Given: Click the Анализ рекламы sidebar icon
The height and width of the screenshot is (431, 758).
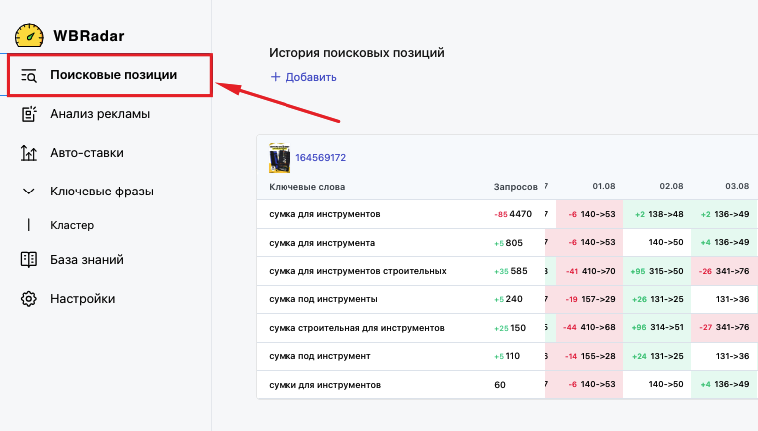Looking at the screenshot, I should coord(29,114).
